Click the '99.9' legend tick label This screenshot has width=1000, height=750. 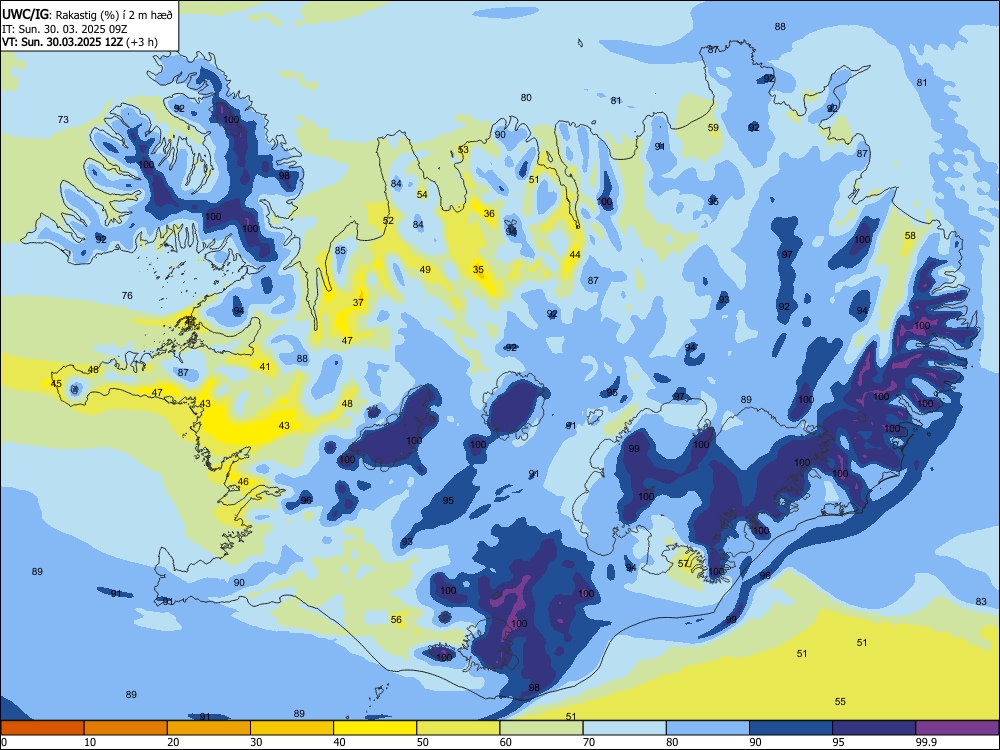pyautogui.click(x=926, y=742)
